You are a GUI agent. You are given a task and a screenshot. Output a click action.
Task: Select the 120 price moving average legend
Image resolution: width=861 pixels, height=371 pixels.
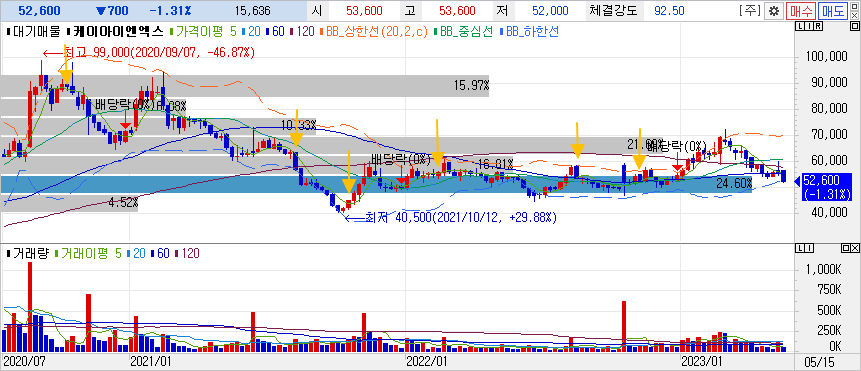[x=303, y=32]
